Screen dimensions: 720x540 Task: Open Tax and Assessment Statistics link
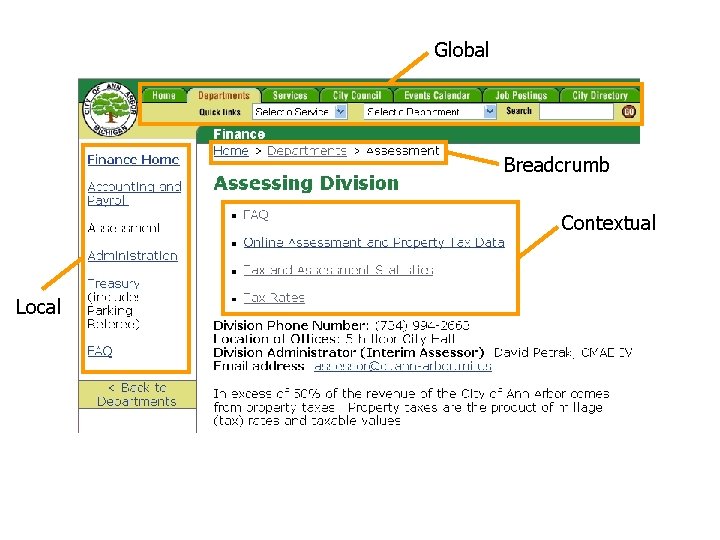[x=338, y=270]
